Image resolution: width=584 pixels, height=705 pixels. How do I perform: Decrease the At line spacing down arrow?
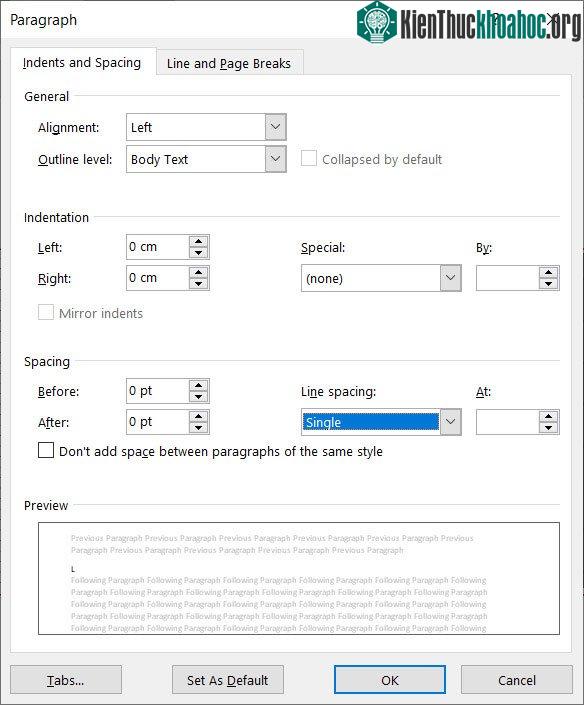pos(548,428)
